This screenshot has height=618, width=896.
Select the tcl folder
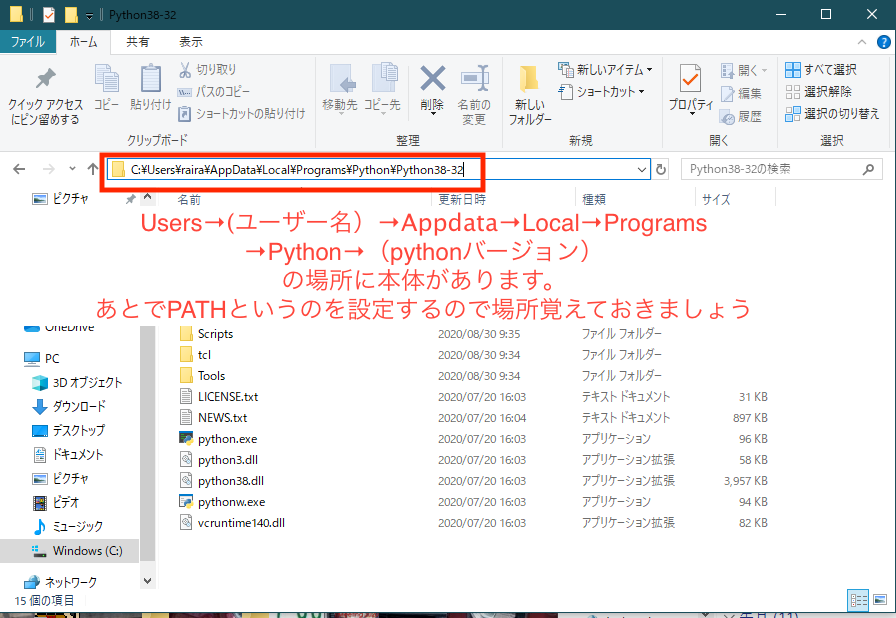click(x=195, y=355)
